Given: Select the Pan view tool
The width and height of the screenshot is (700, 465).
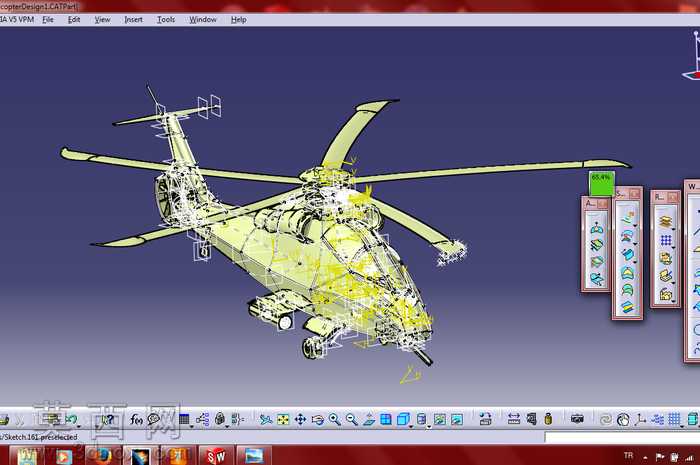Looking at the screenshot, I should pos(300,419).
